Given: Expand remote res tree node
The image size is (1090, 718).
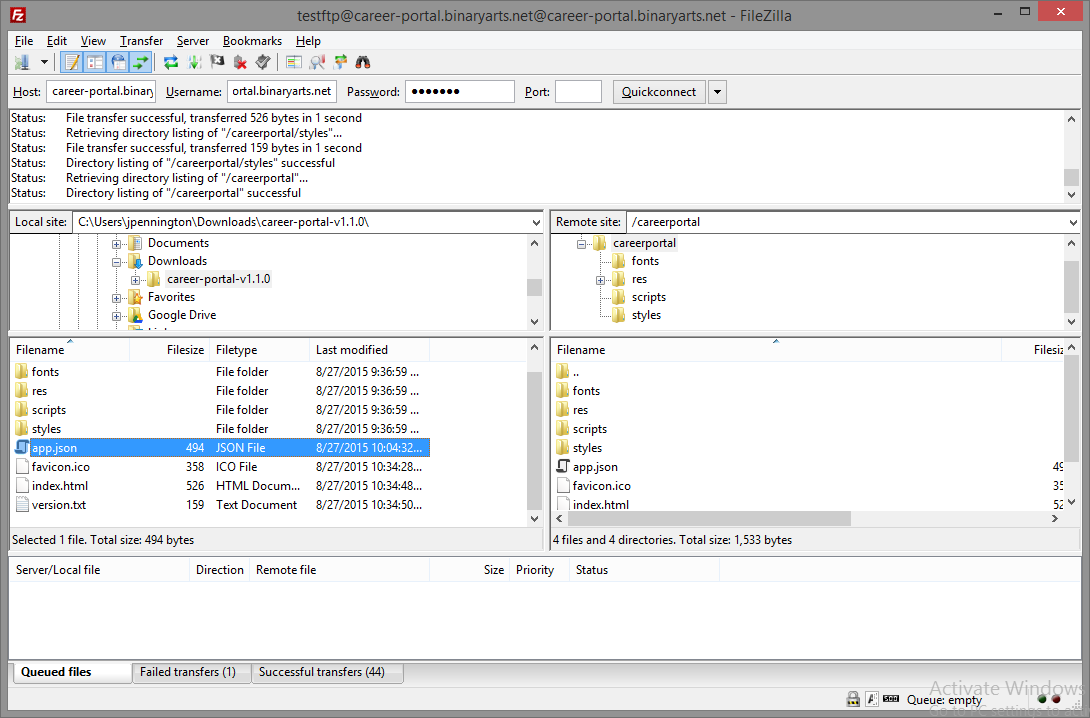Looking at the screenshot, I should 600,280.
